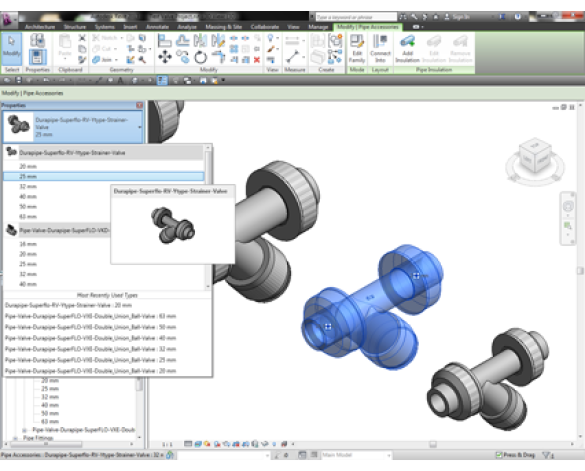Open the Notch dropdown arrow
This screenshot has width=585, height=471.
click(122, 38)
